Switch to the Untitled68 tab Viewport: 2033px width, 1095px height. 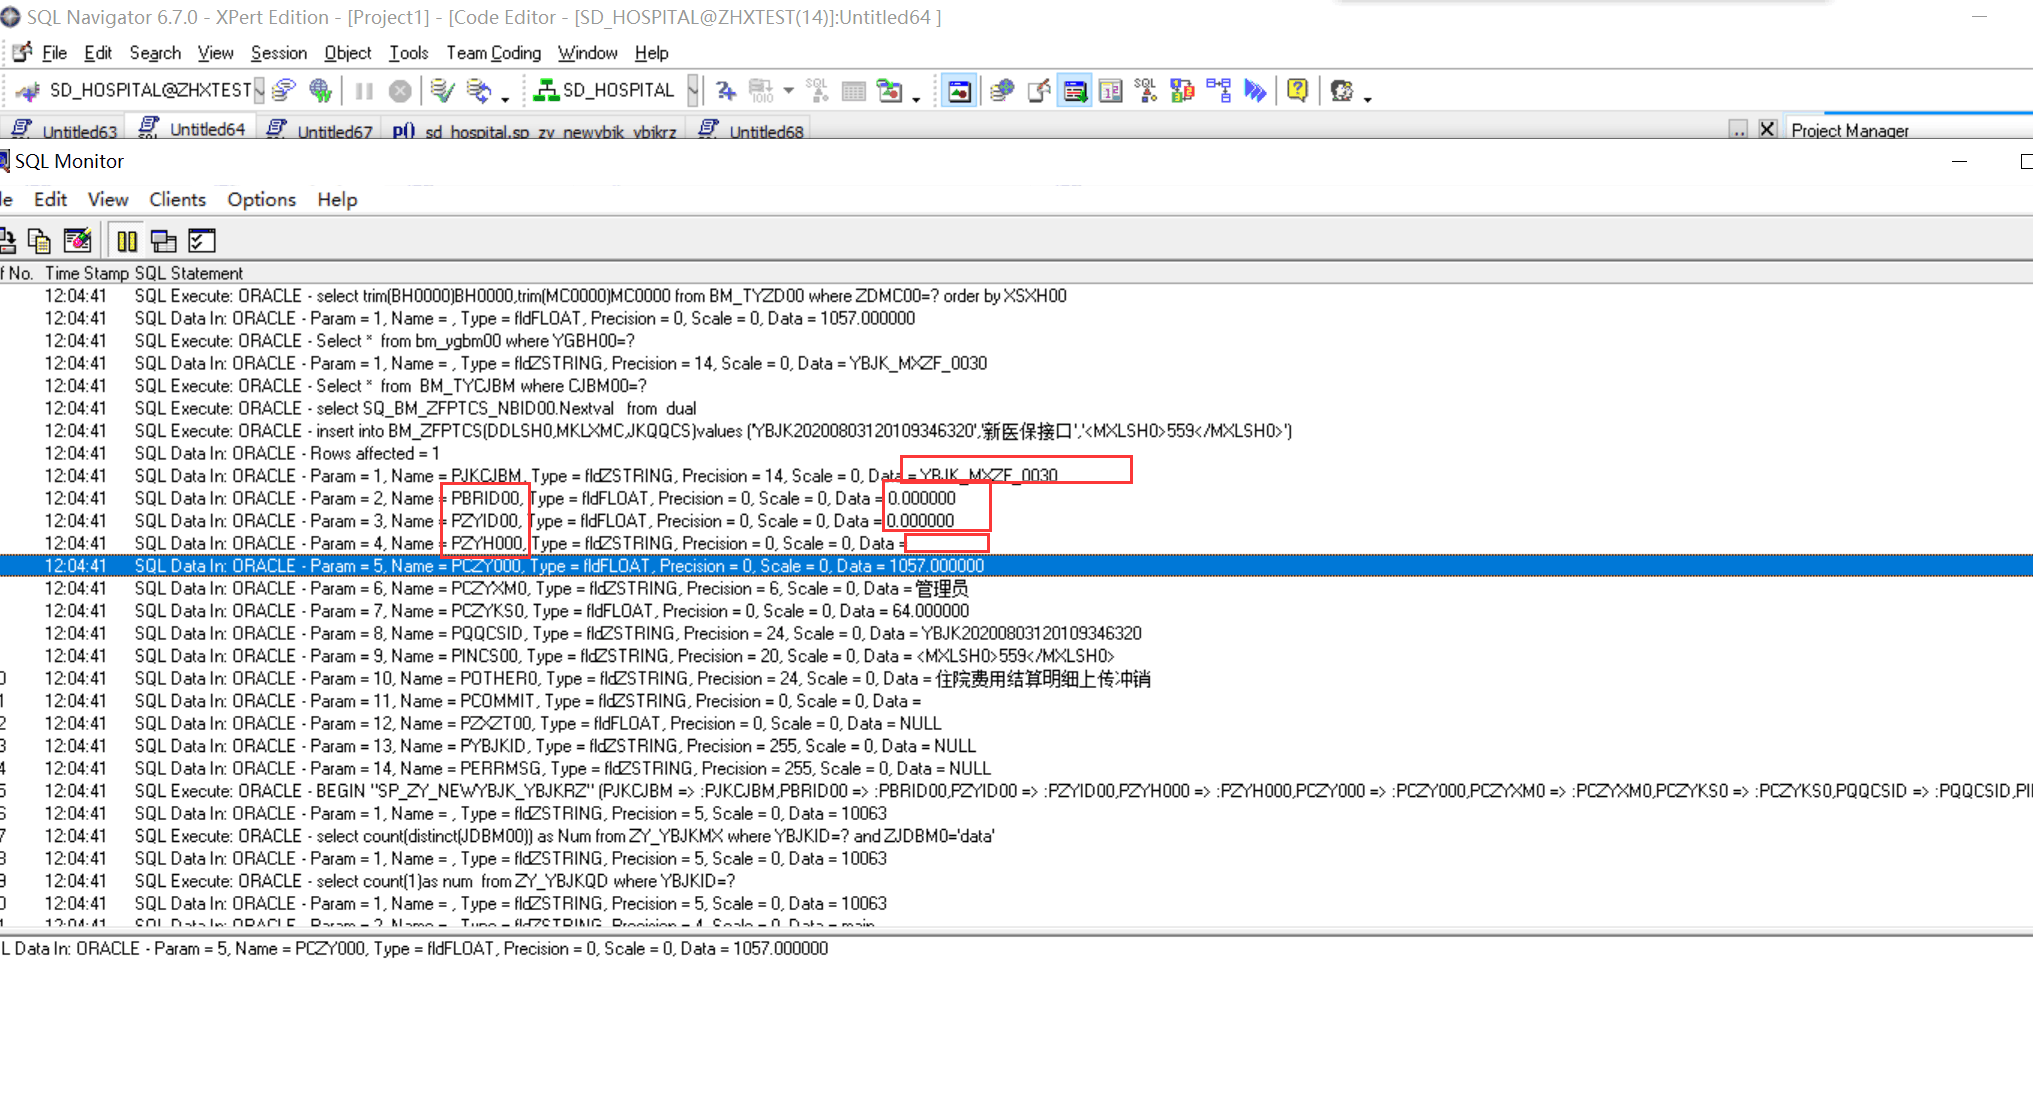click(765, 131)
